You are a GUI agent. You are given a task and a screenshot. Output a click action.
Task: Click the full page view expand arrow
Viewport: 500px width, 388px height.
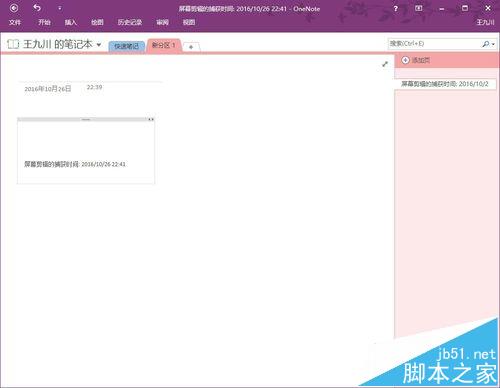[x=385, y=64]
